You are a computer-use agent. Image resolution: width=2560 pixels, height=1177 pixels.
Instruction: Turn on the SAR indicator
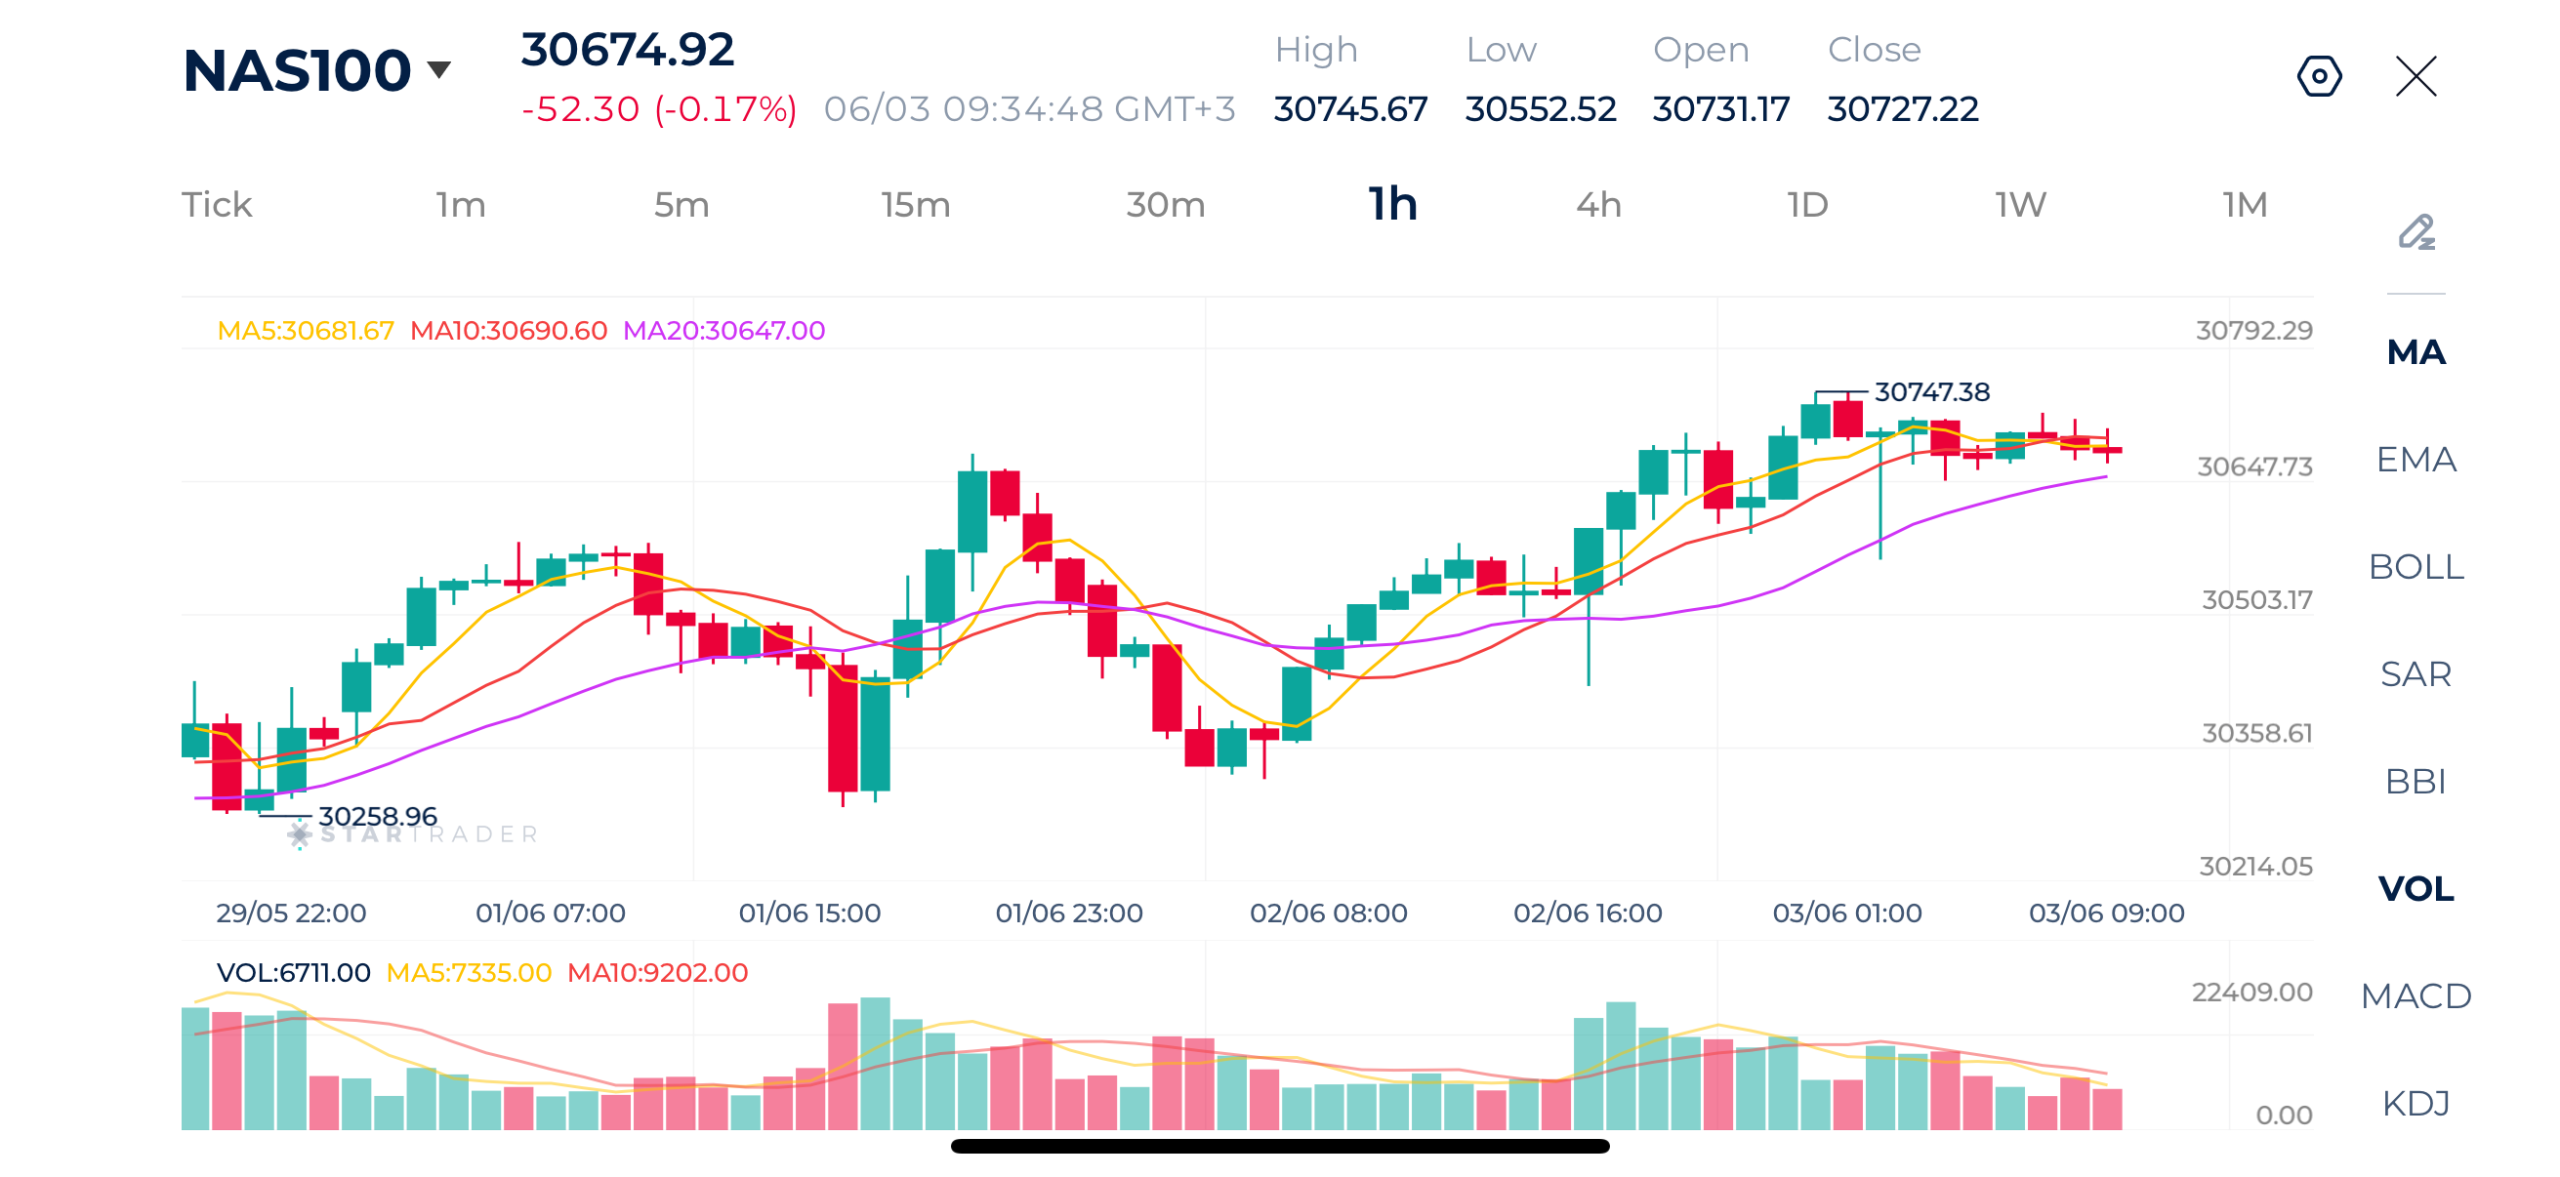tap(2415, 672)
